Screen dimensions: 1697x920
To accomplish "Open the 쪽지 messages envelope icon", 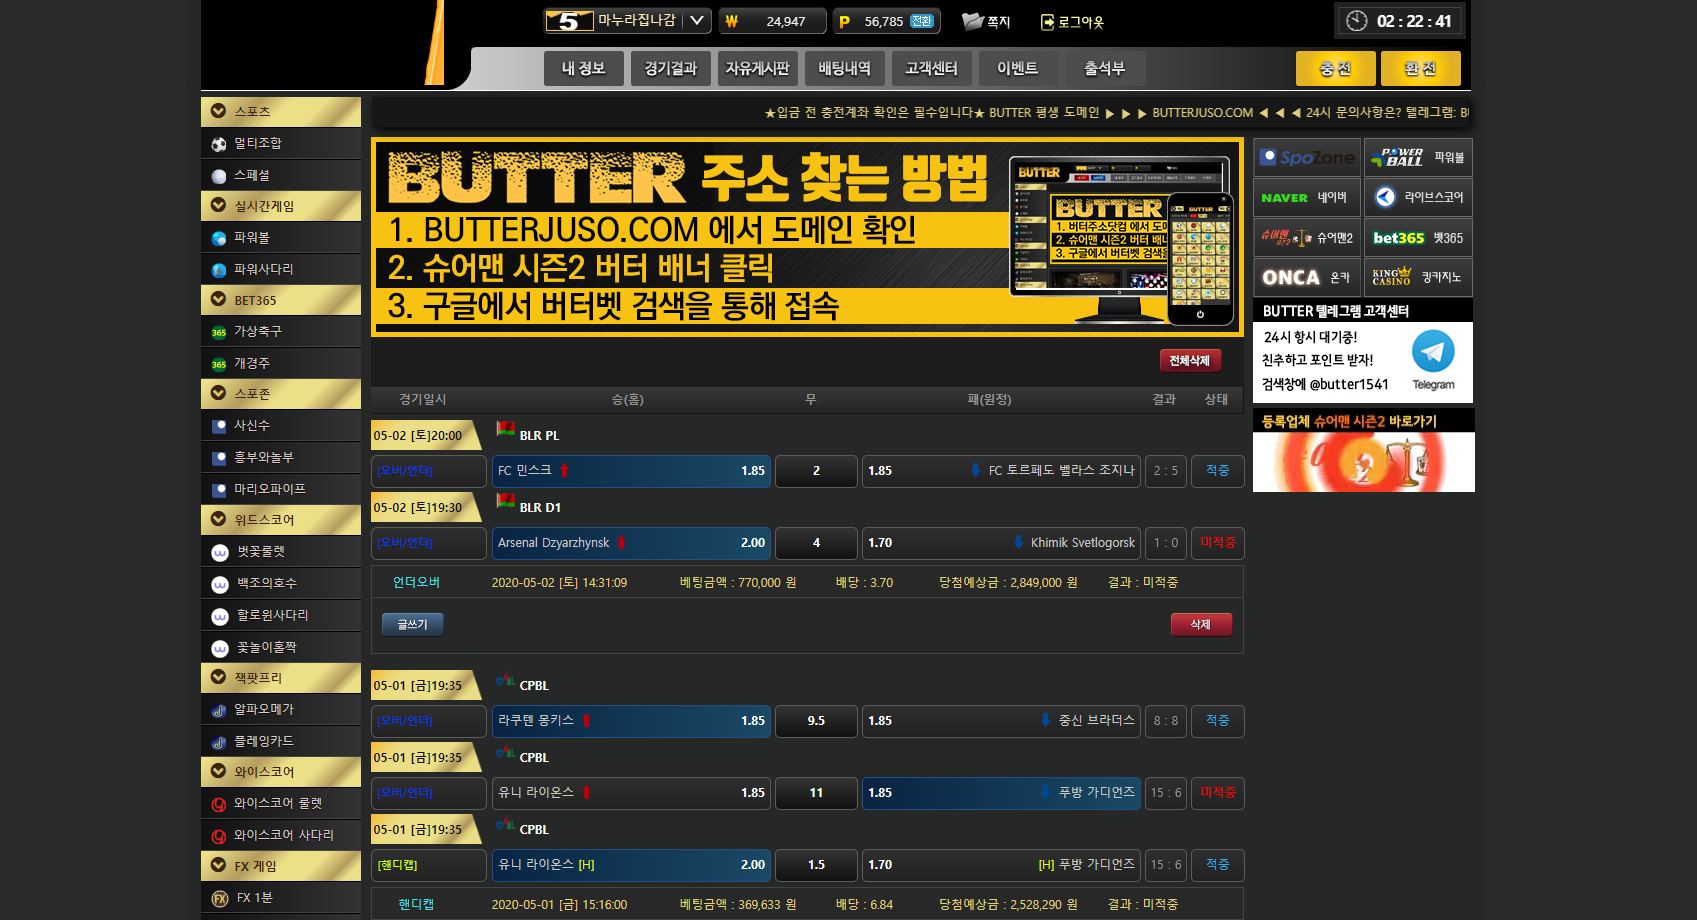I will 972,21.
